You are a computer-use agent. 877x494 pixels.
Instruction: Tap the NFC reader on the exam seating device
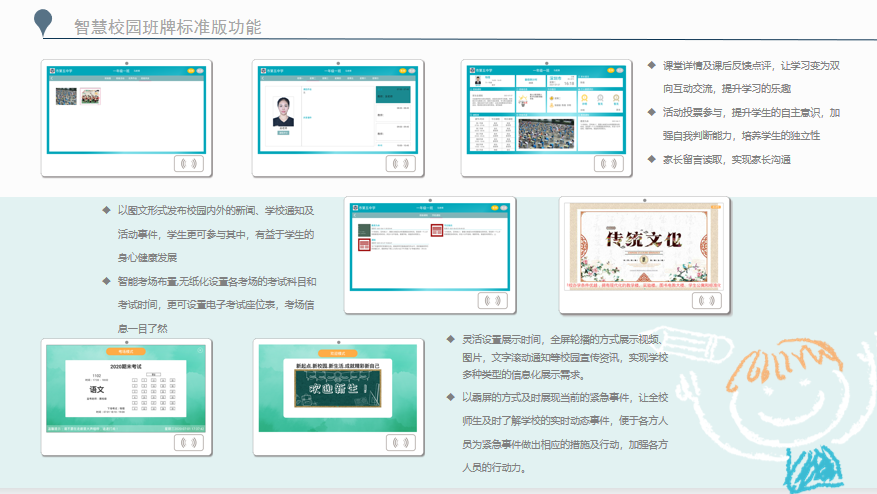[x=189, y=442]
